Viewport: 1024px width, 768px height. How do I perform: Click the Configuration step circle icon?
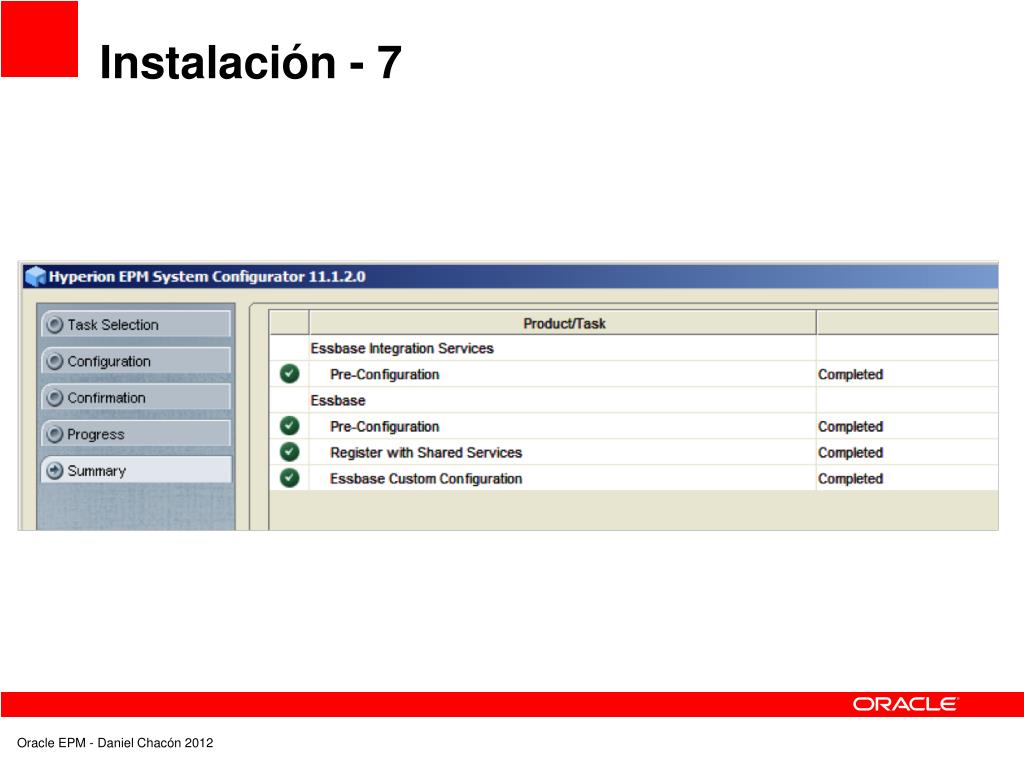coord(56,361)
